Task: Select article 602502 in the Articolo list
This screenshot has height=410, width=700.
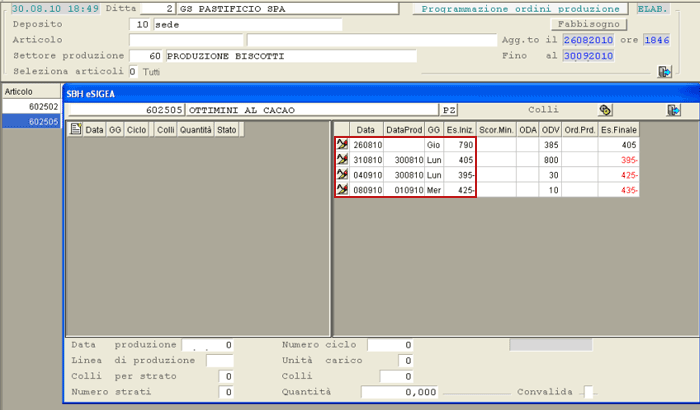Action: (29, 106)
